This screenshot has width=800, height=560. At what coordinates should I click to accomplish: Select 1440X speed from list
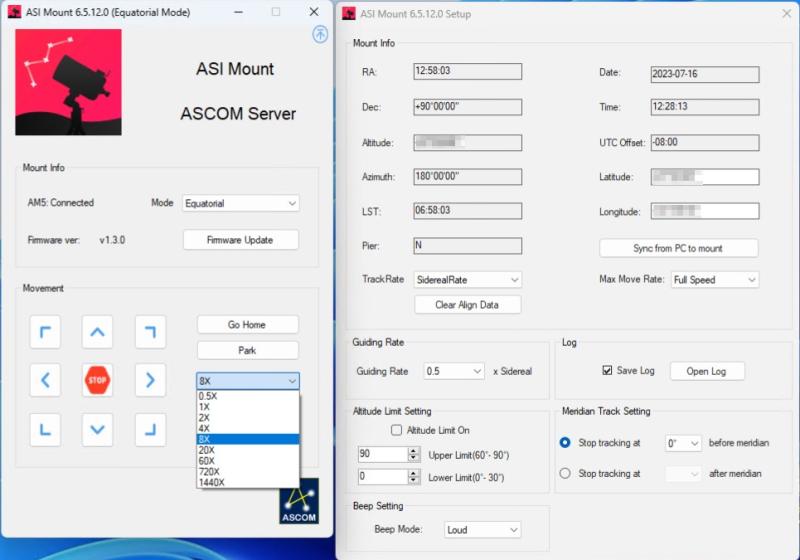(x=248, y=482)
